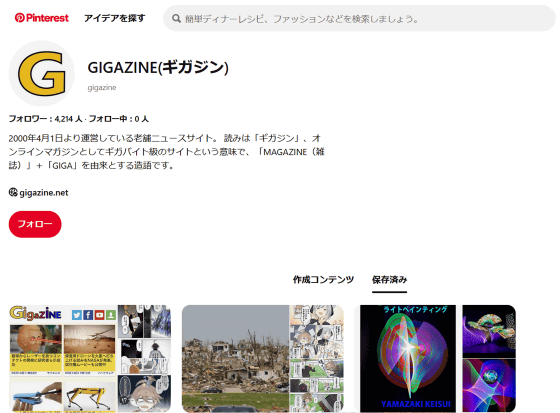The width and height of the screenshot is (560, 413).
Task: Switch to the 保存済み tab
Action: pyautogui.click(x=389, y=279)
